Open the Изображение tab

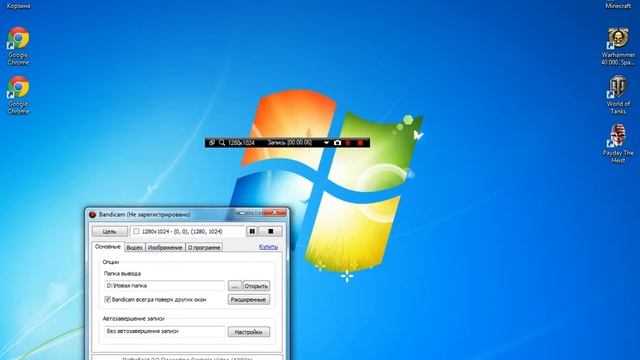pyautogui.click(x=165, y=247)
